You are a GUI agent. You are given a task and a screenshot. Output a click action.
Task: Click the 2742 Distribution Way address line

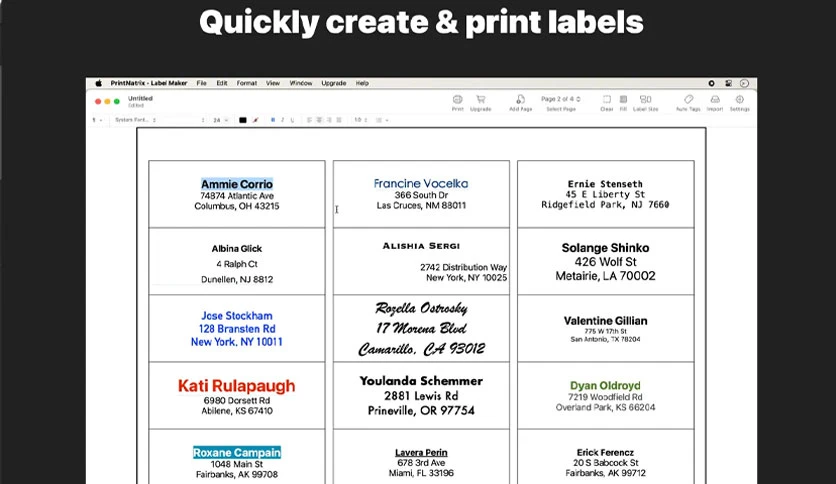463,267
